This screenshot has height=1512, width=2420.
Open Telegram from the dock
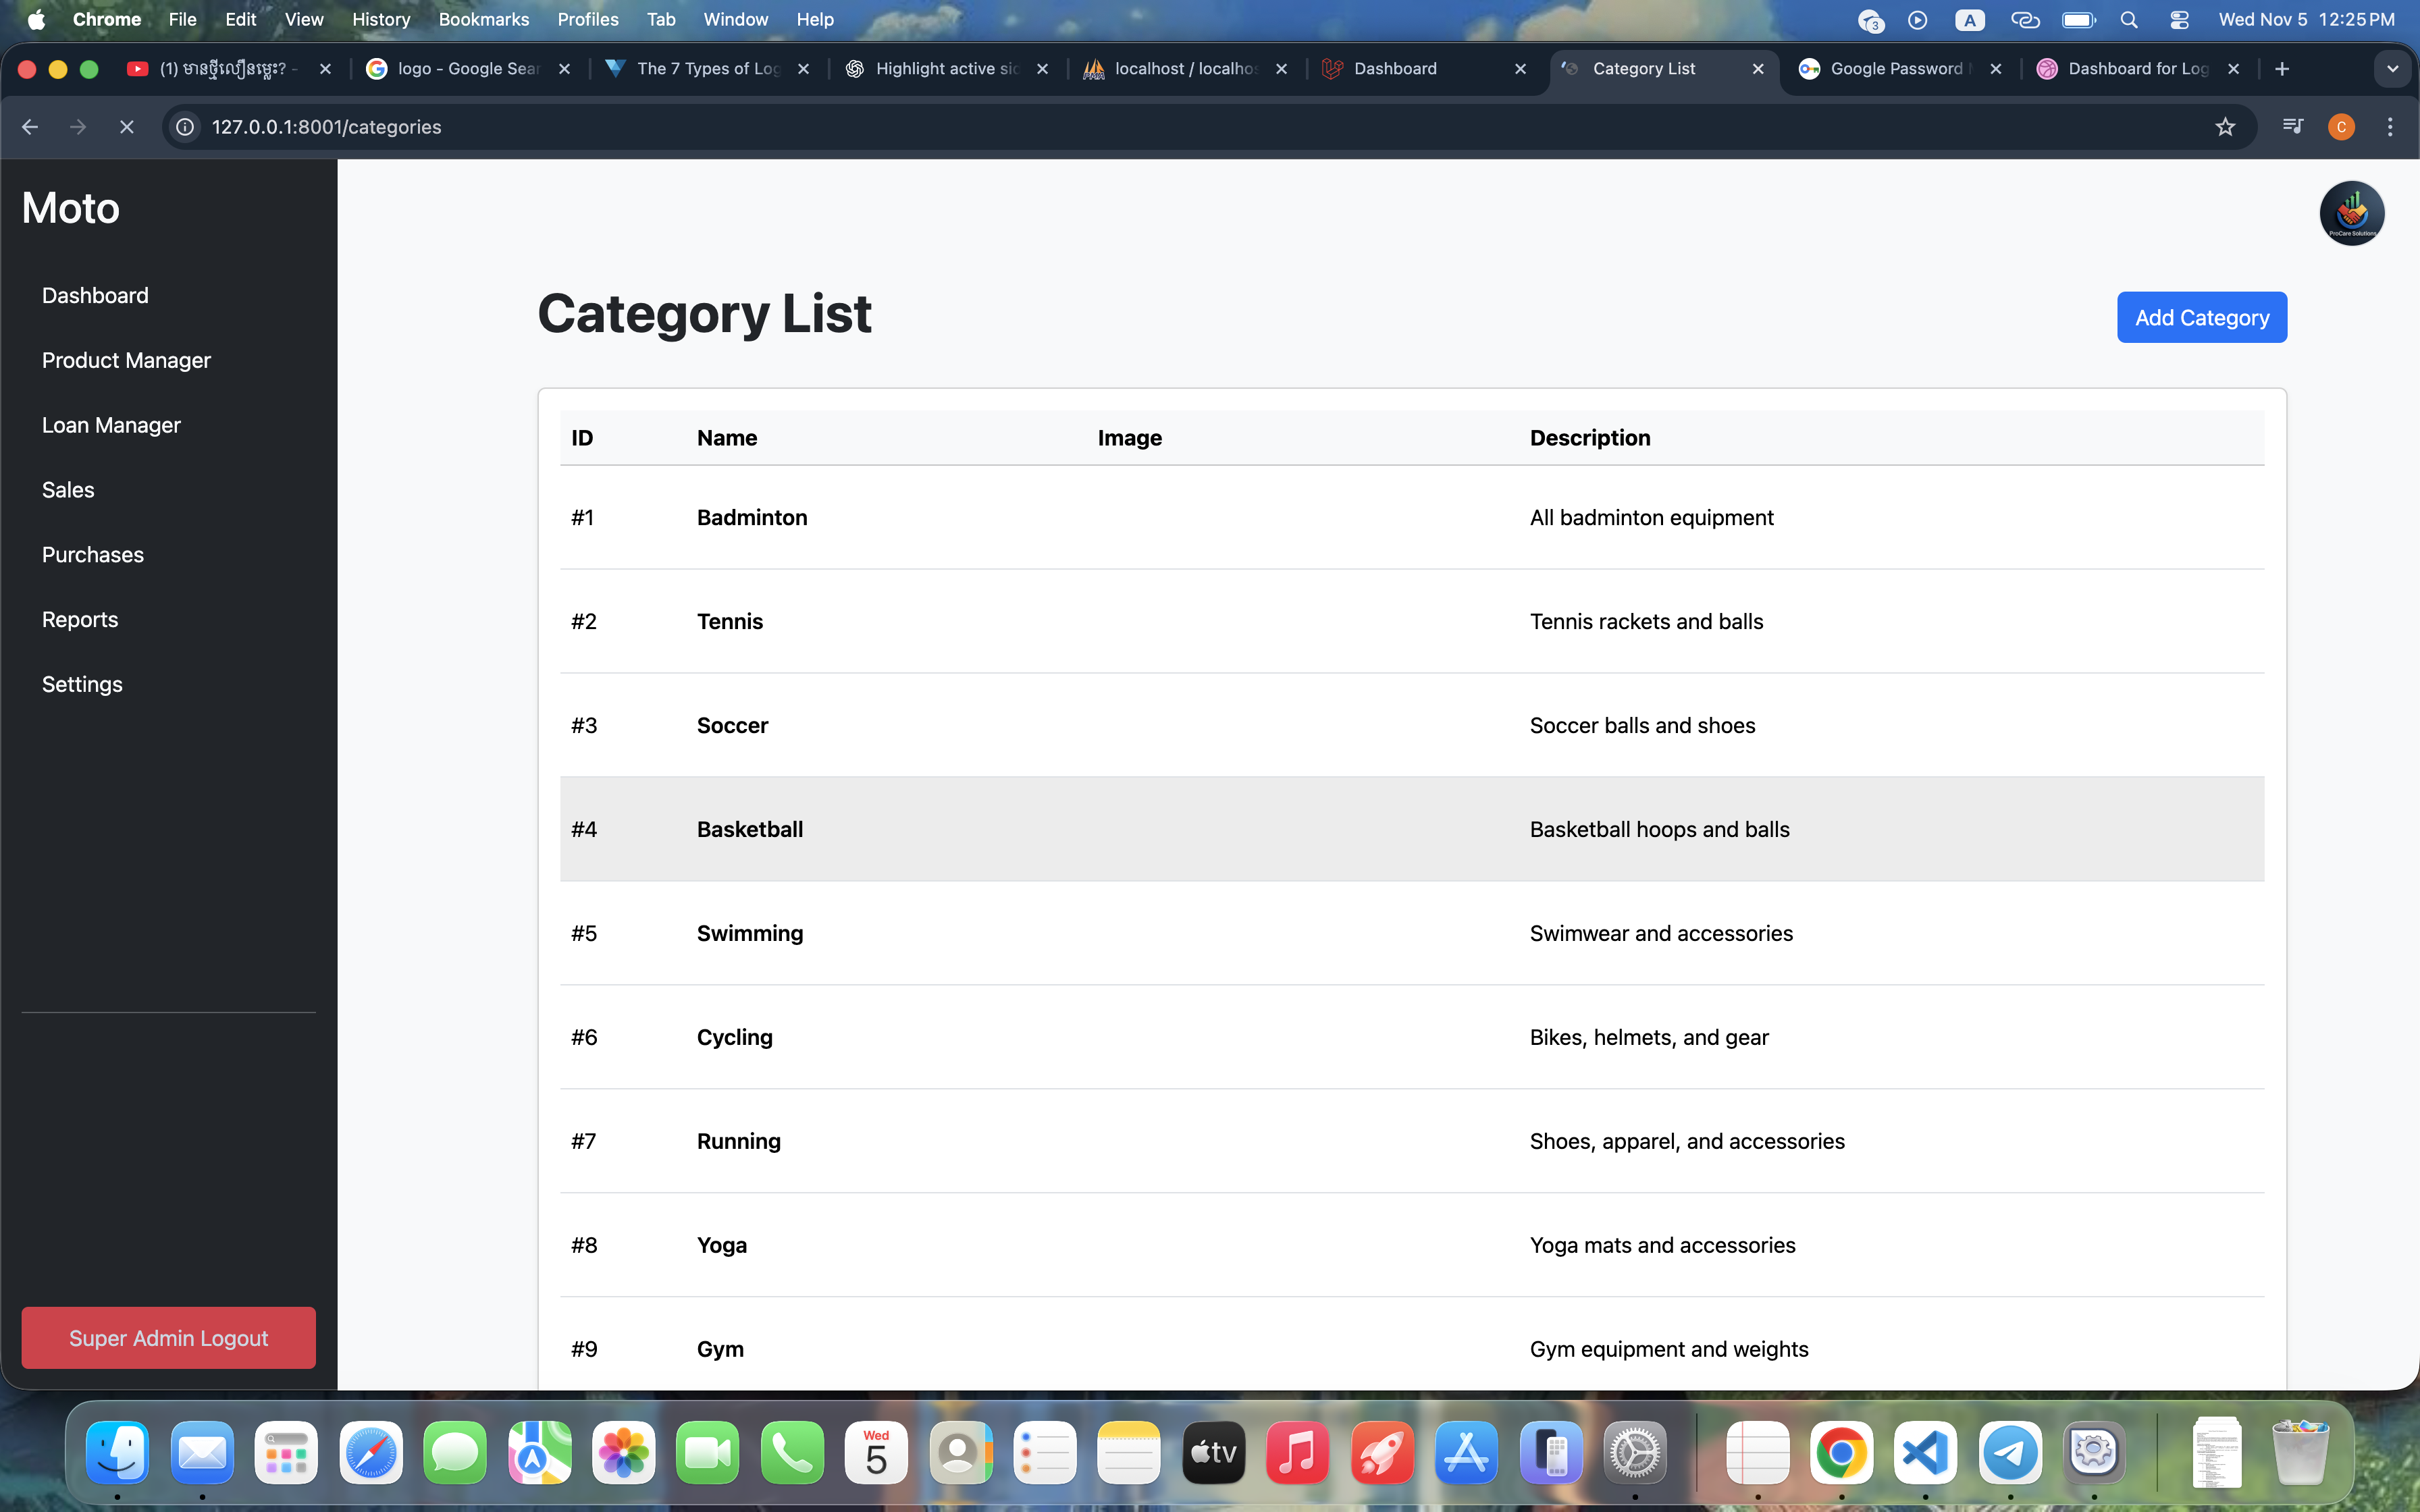[2010, 1453]
